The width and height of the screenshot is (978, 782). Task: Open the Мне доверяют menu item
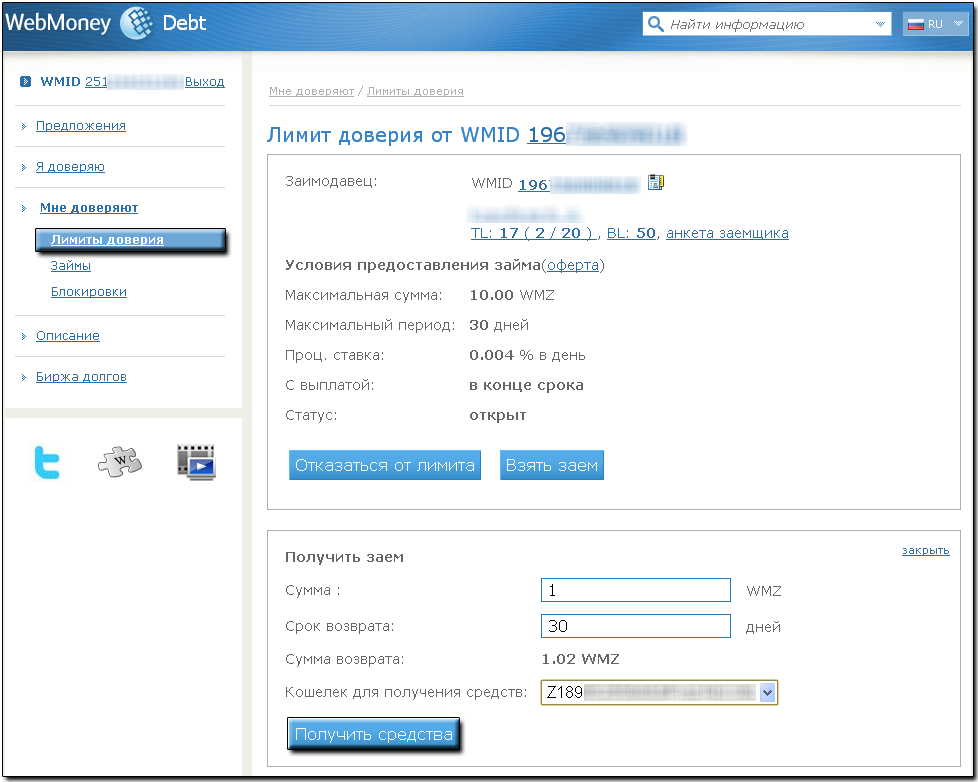[89, 208]
